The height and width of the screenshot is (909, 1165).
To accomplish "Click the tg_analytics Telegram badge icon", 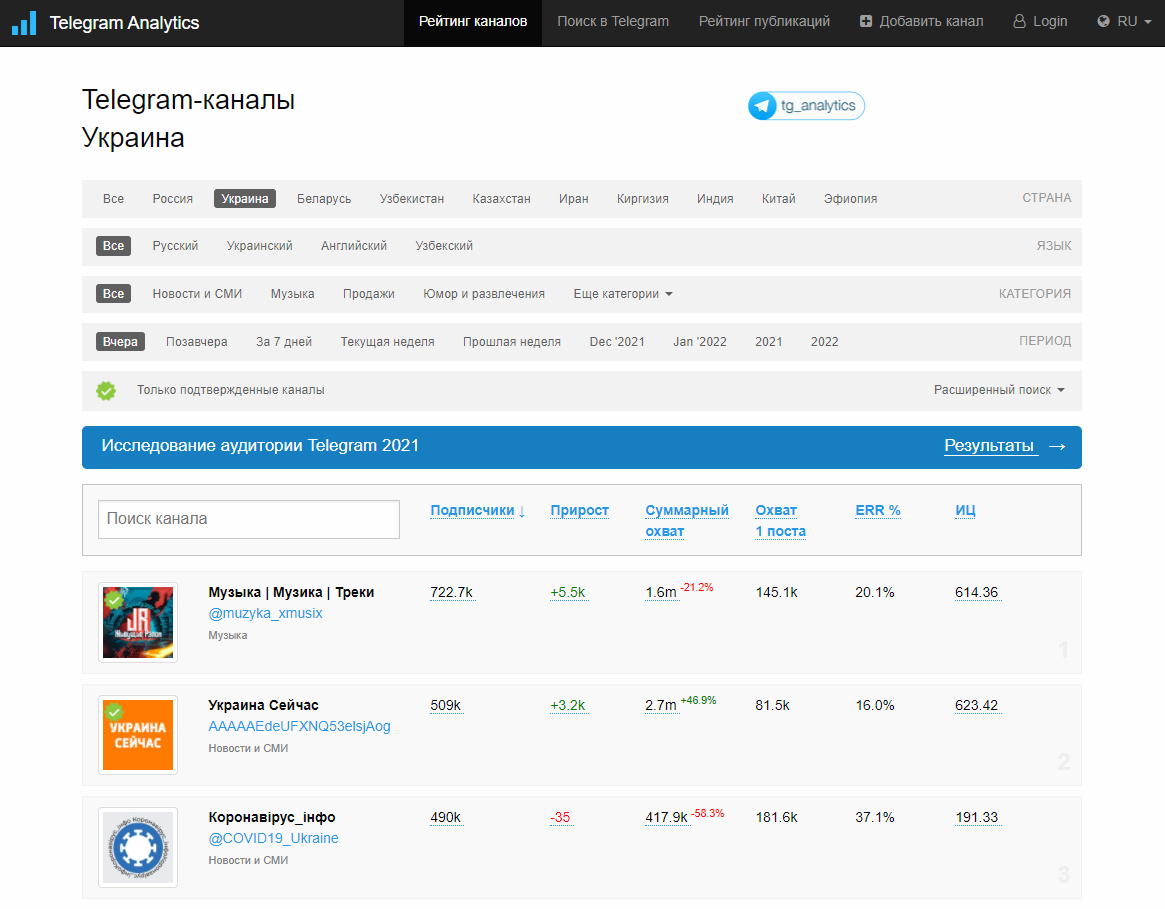I will [763, 106].
